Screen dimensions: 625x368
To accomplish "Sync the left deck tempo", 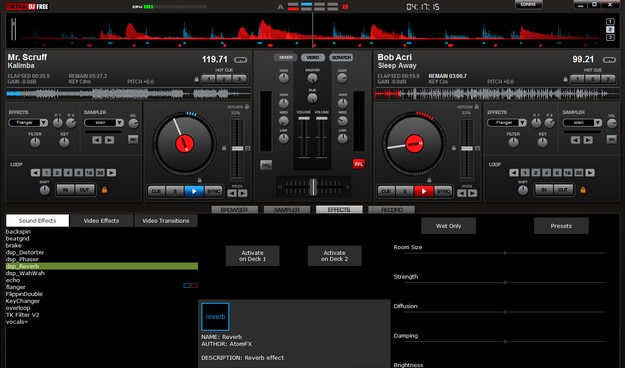I will (x=213, y=191).
